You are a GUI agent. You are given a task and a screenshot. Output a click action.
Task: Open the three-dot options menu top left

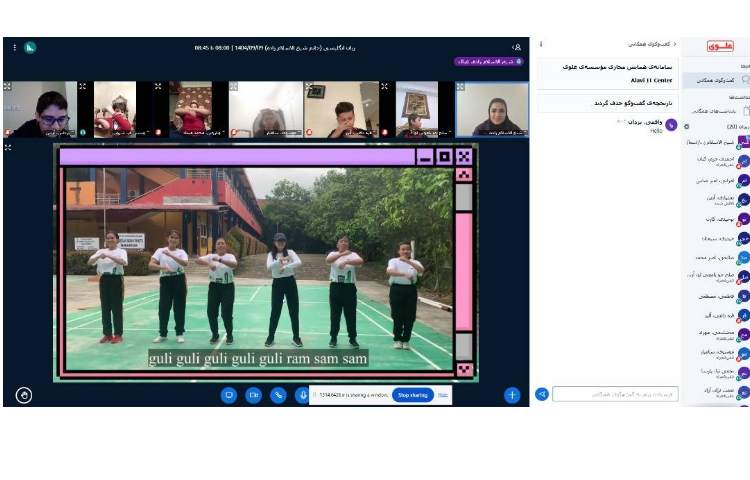14,47
